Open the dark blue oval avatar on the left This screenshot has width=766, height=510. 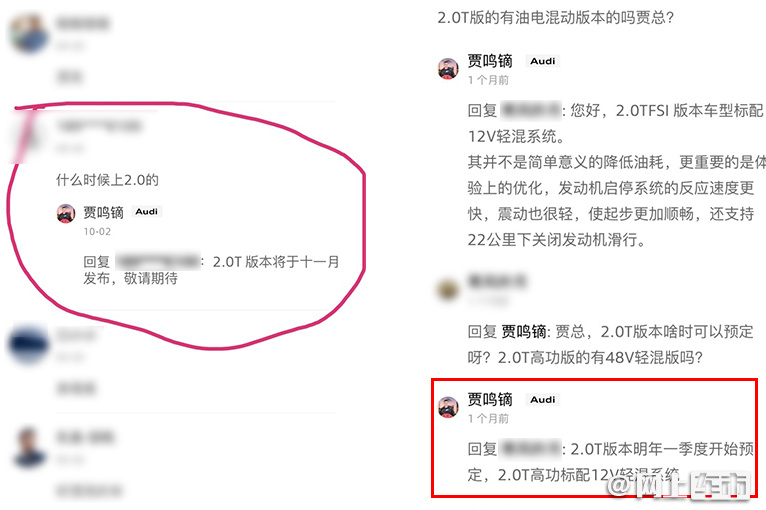coord(29,344)
